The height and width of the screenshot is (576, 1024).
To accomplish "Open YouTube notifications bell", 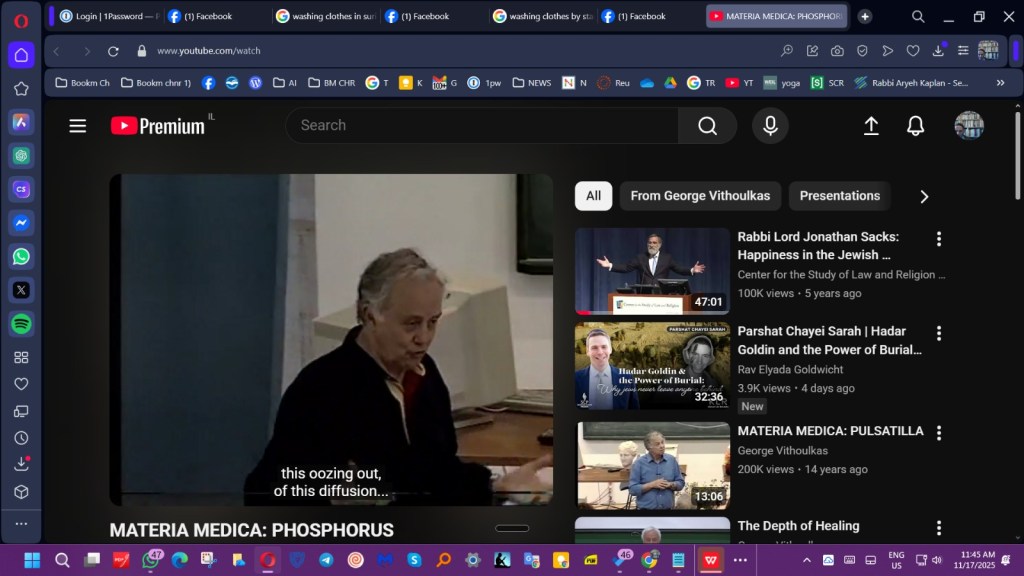I will (x=915, y=126).
